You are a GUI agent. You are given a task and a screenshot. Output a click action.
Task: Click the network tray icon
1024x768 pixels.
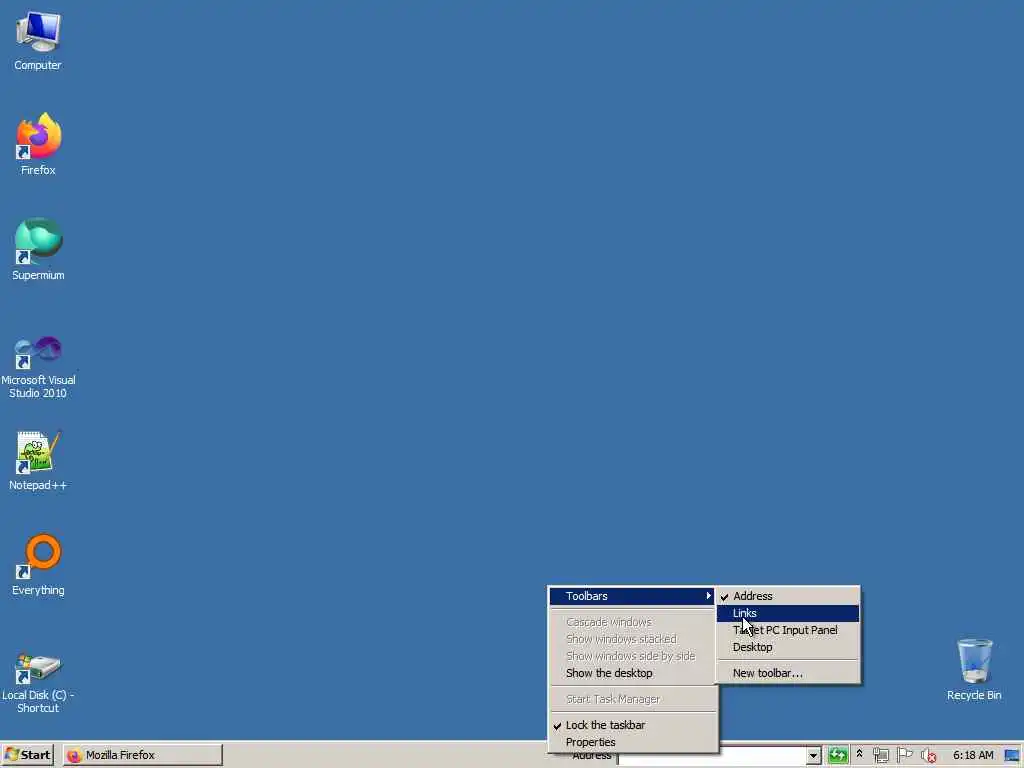(880, 756)
